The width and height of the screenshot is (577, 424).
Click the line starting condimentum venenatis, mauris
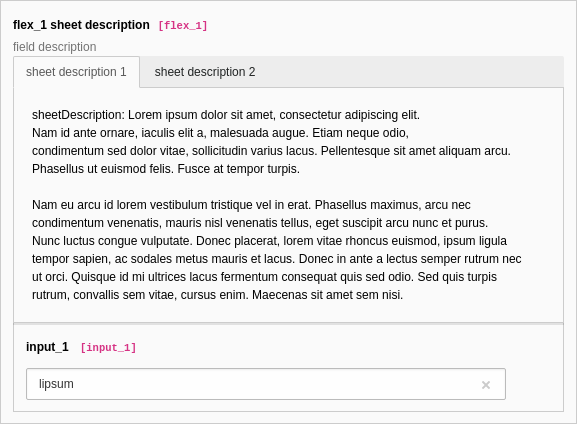click(x=260, y=223)
